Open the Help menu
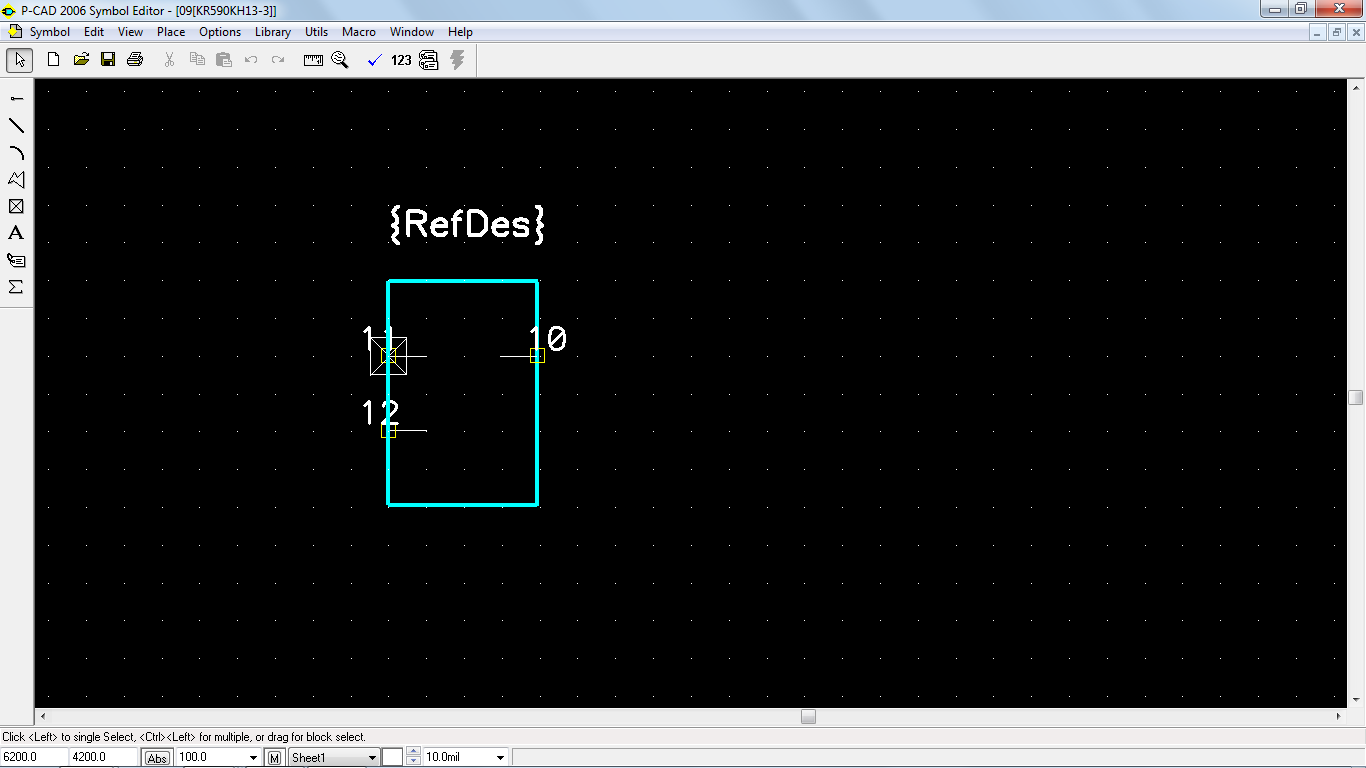The width and height of the screenshot is (1366, 768). point(460,32)
